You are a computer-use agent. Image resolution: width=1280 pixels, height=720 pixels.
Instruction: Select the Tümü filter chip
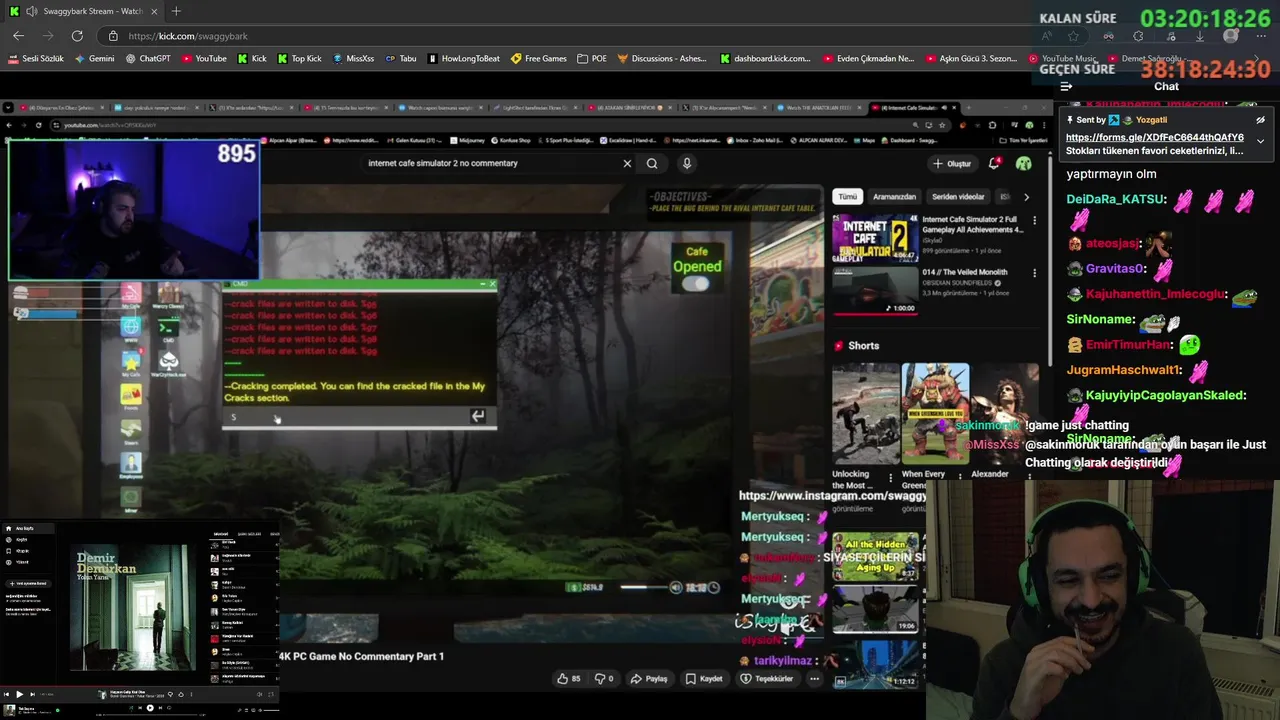(847, 197)
